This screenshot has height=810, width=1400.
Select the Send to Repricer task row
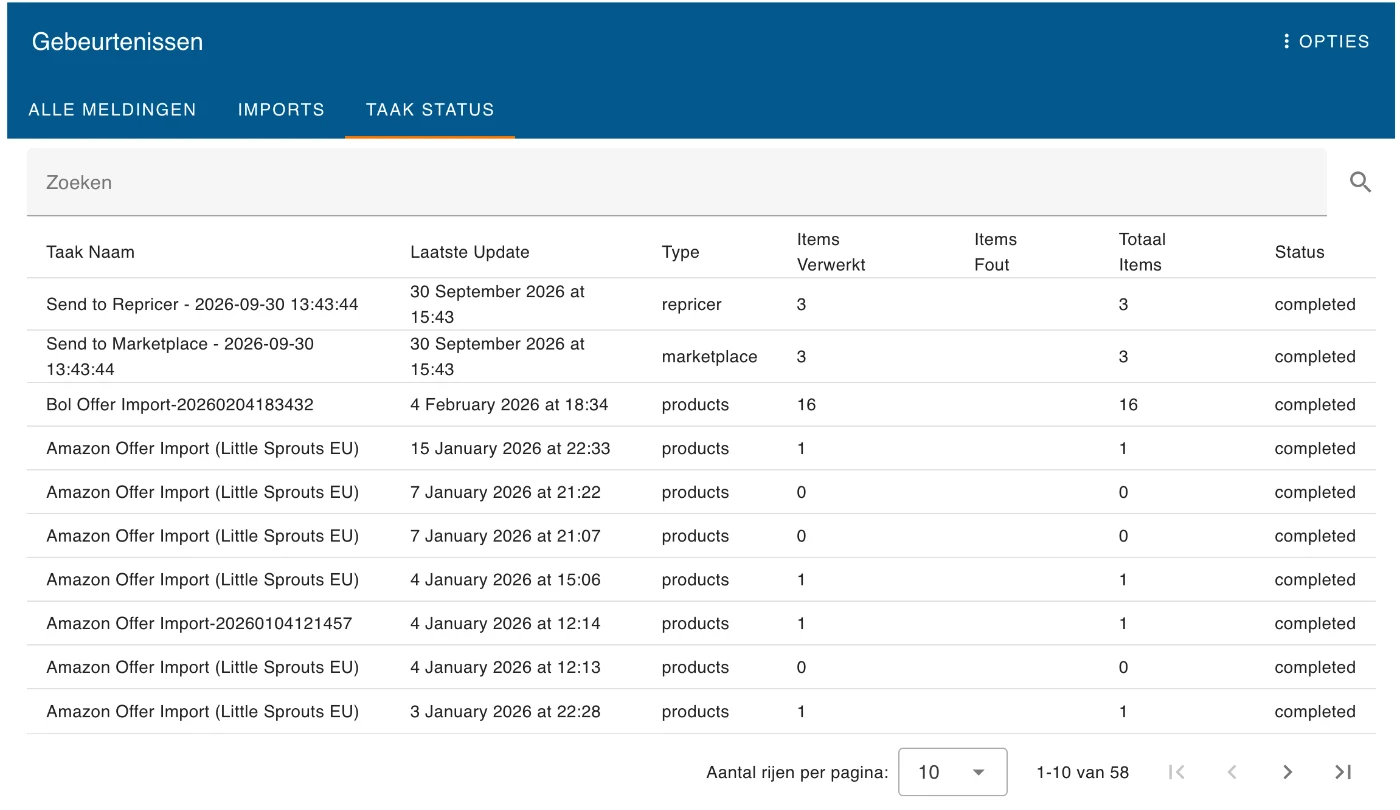point(701,304)
